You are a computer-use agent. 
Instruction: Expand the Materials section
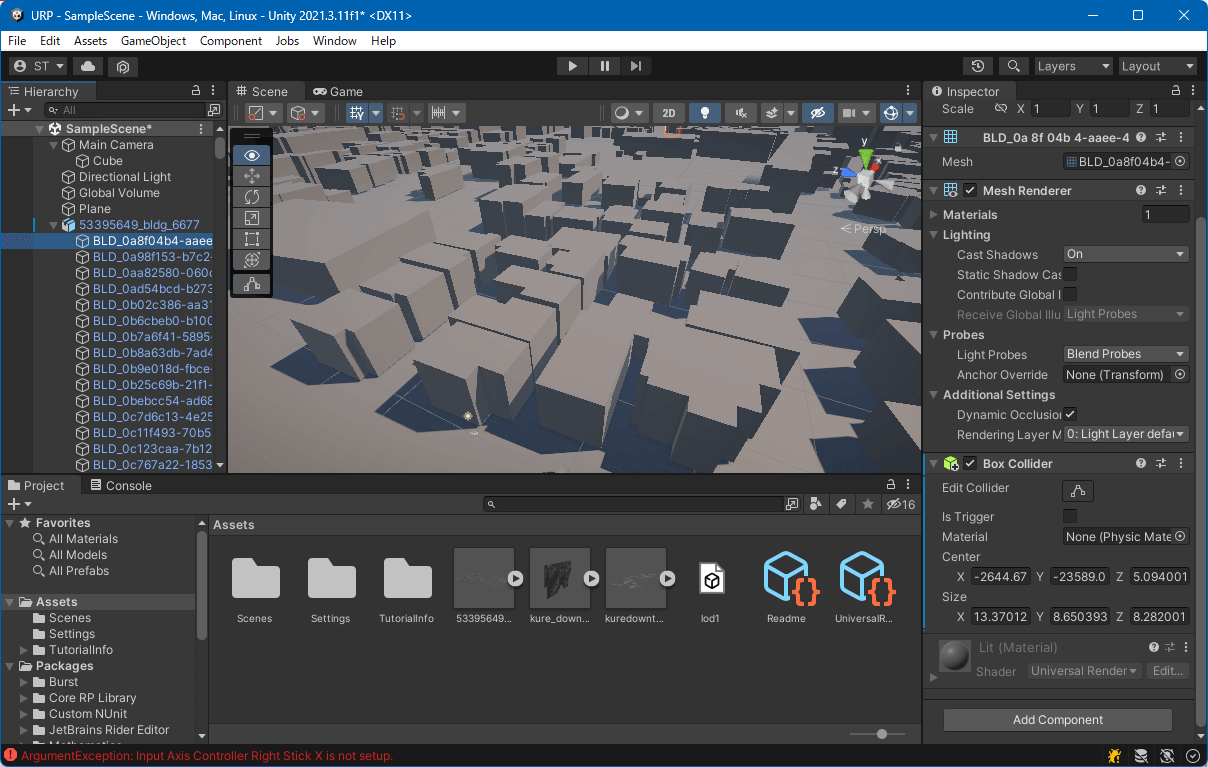934,214
